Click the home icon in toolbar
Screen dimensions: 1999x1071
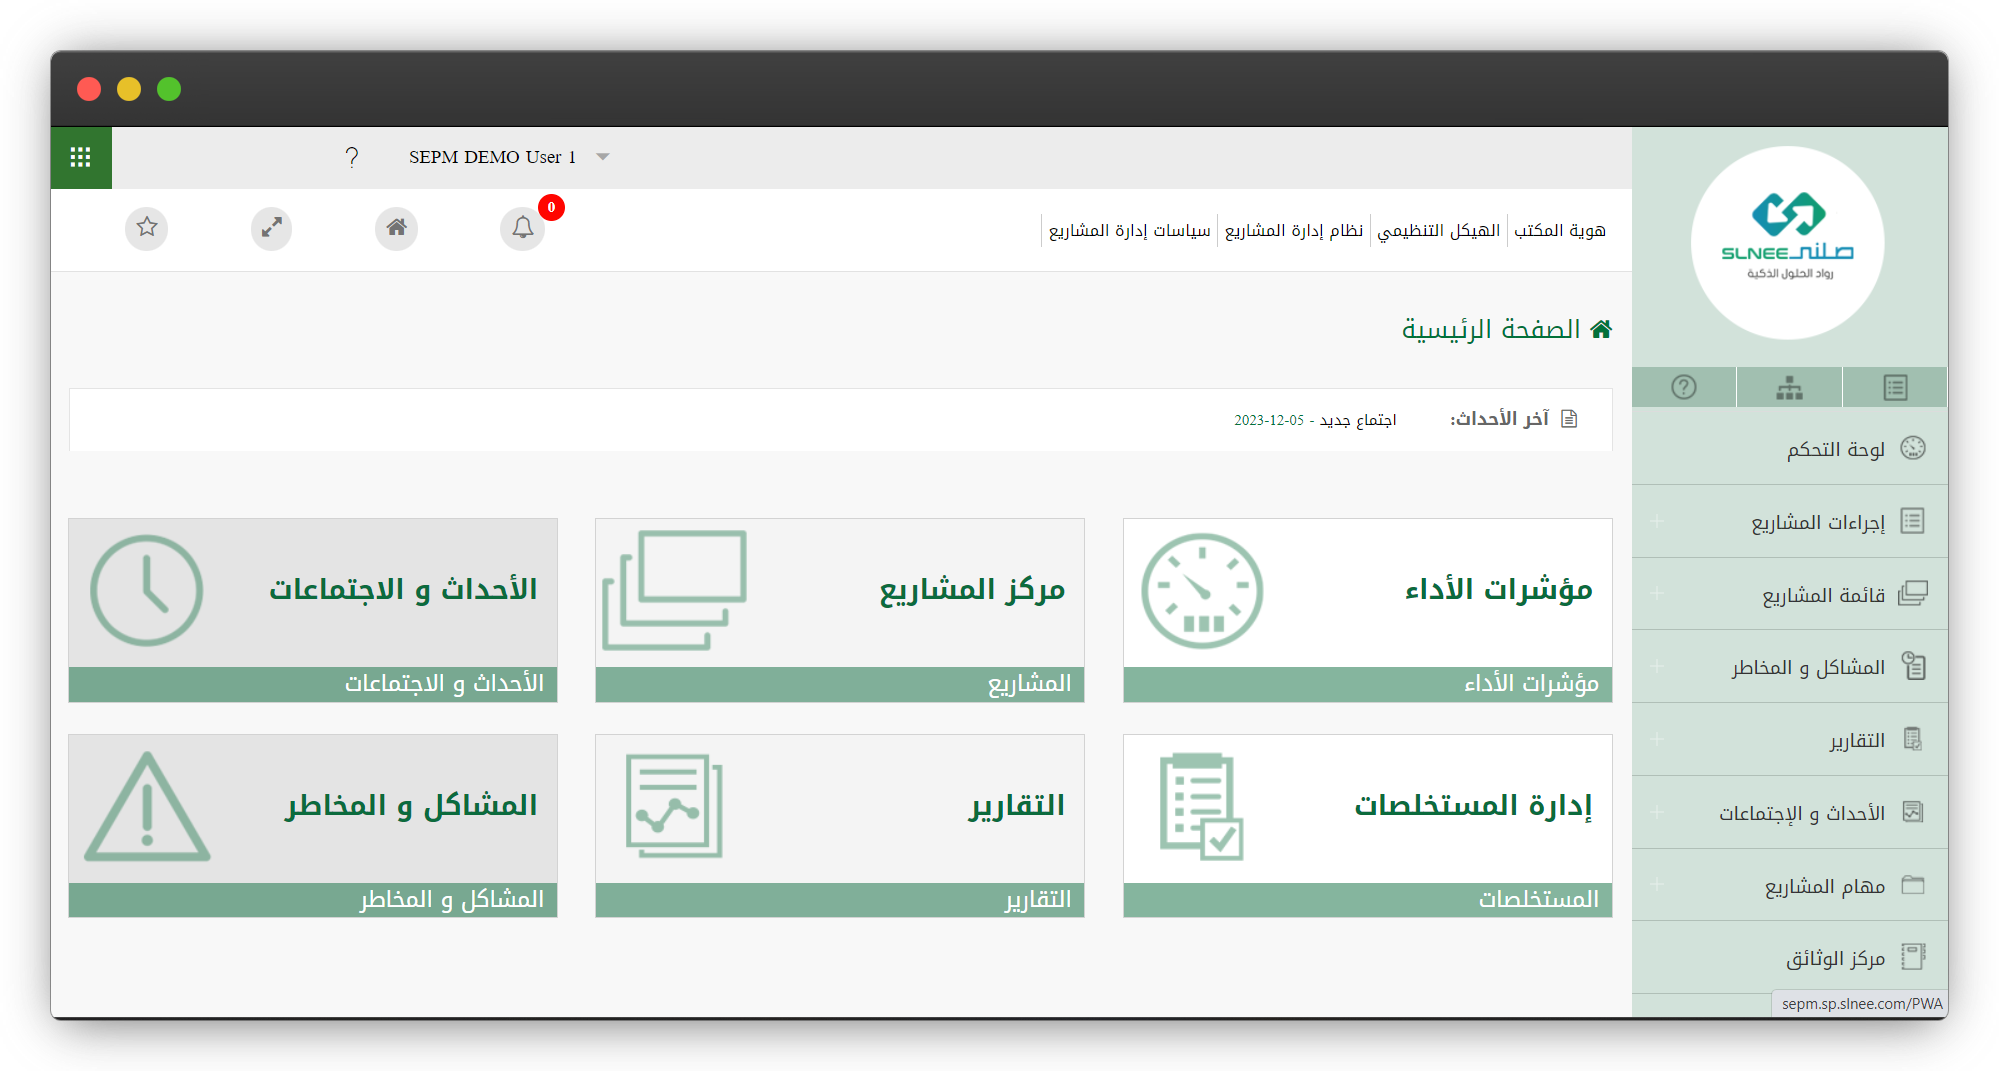pos(397,228)
